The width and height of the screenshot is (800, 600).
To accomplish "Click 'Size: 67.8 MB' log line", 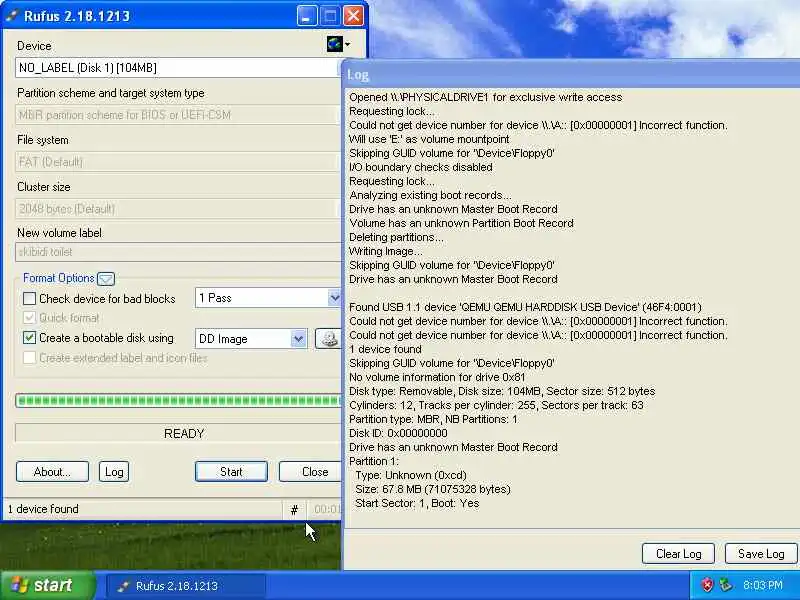I will pos(433,489).
